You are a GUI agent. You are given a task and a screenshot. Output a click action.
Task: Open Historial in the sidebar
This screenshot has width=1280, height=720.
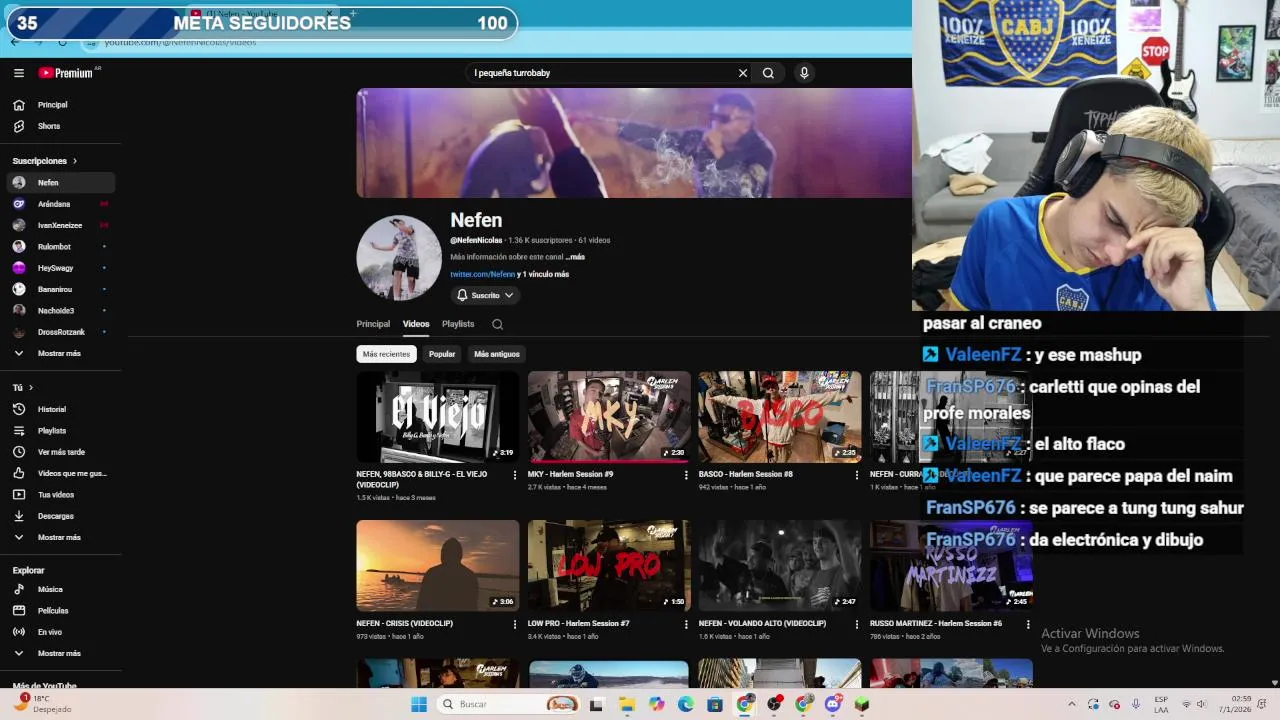pyautogui.click(x=61, y=409)
